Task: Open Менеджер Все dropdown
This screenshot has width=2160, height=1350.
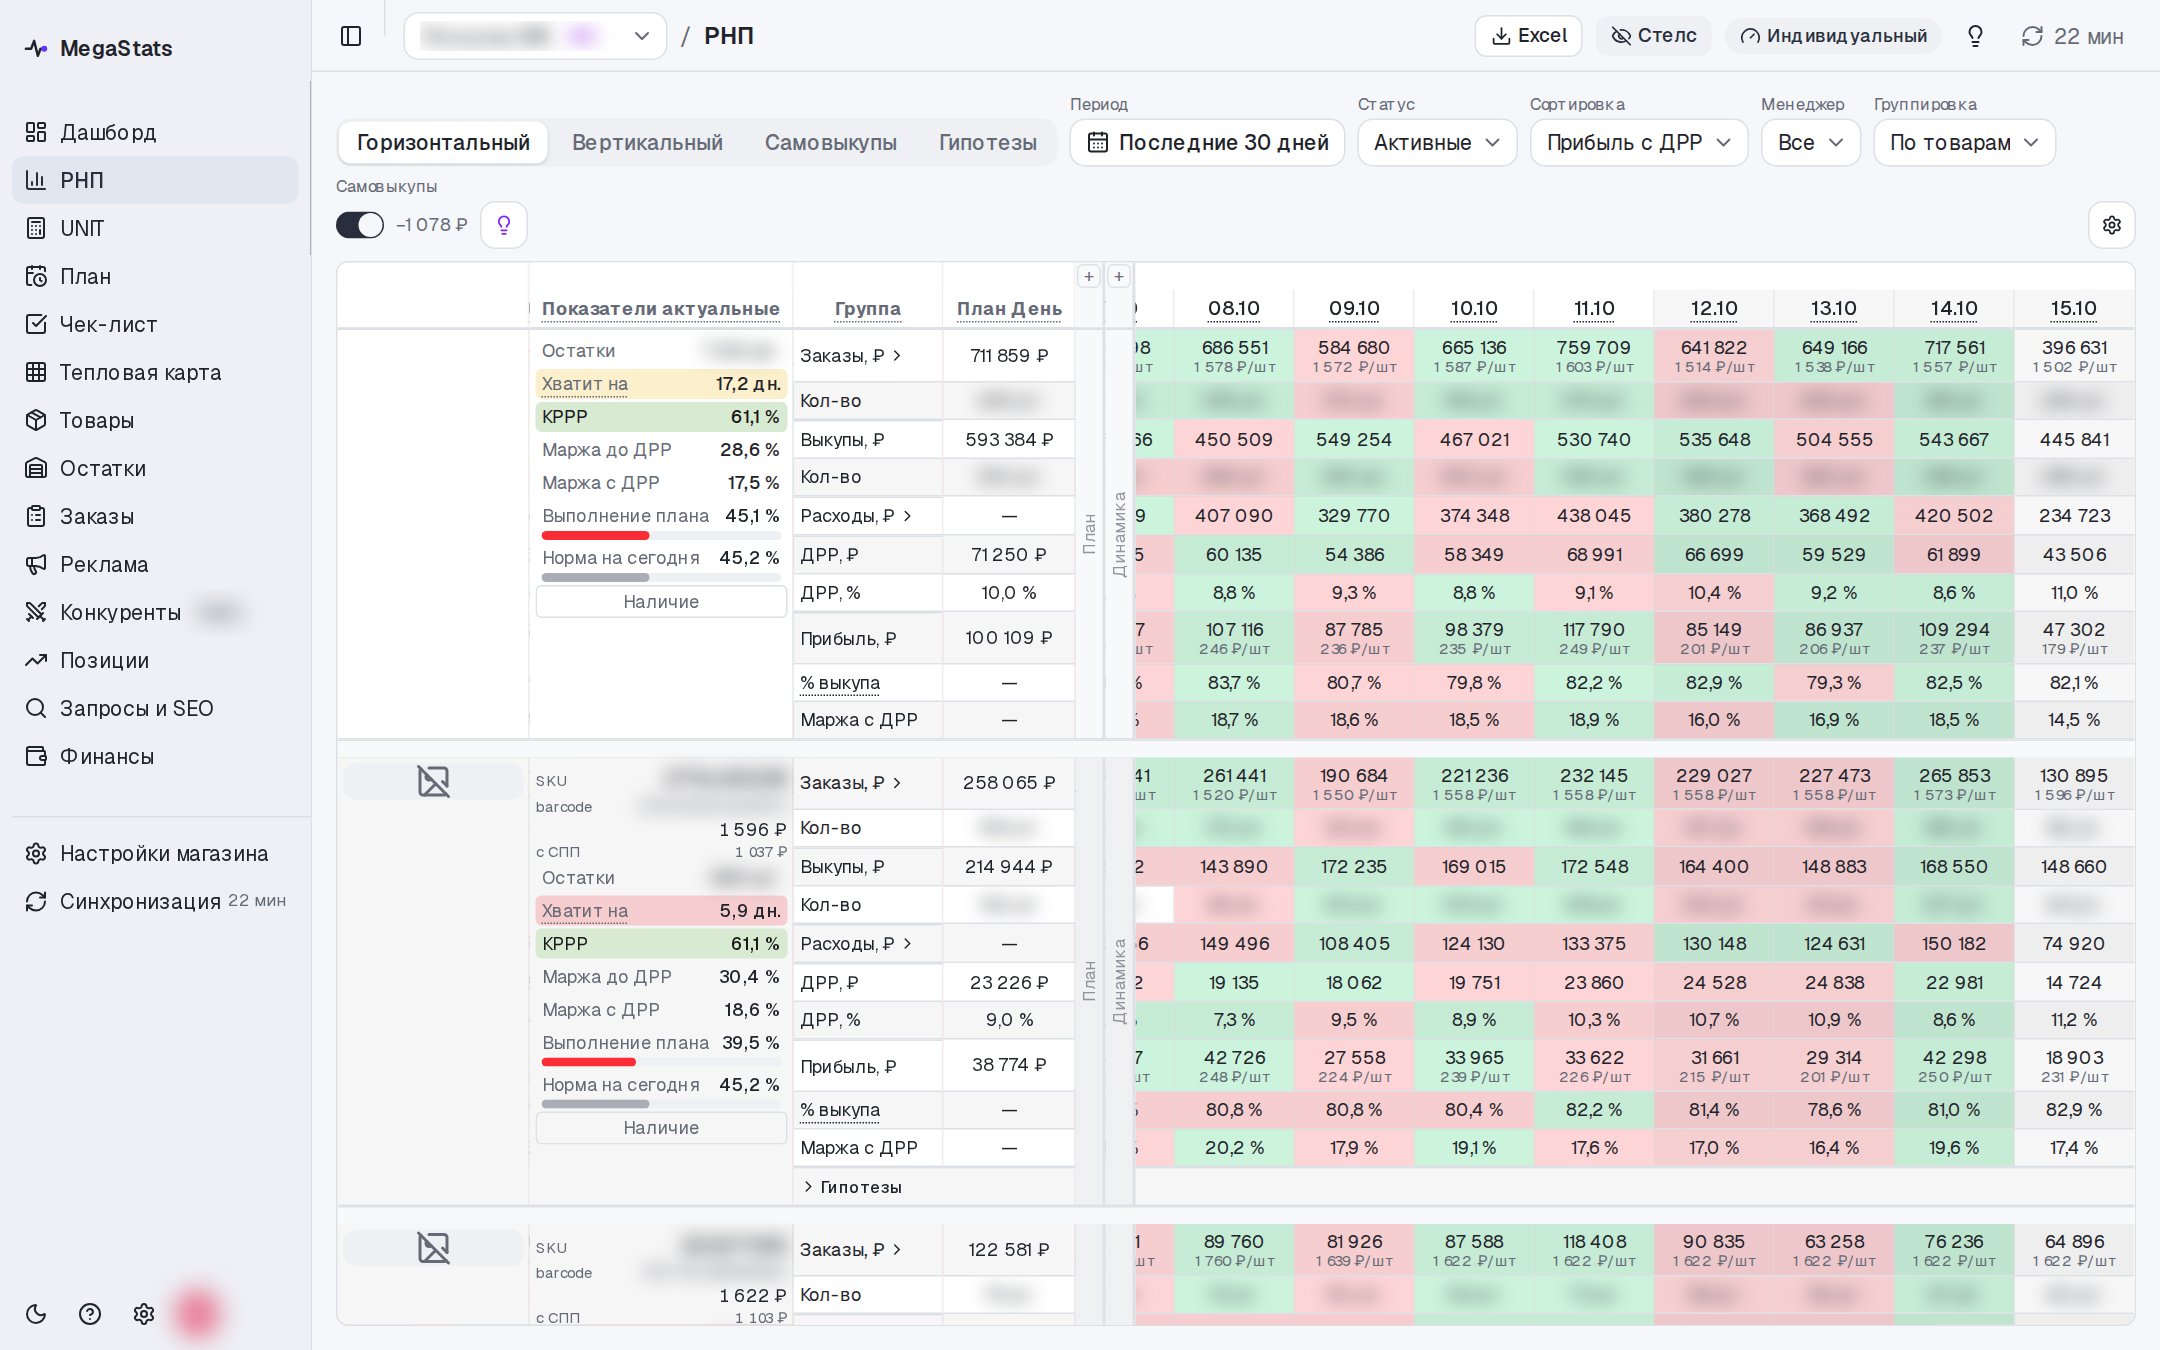Action: 1810,142
